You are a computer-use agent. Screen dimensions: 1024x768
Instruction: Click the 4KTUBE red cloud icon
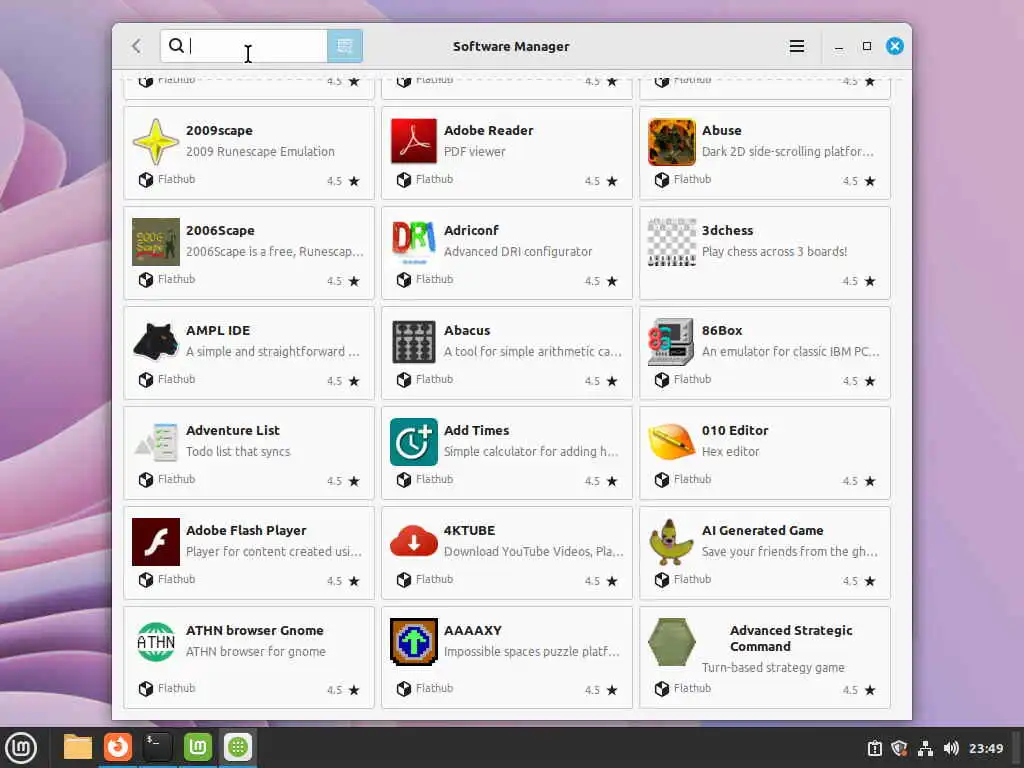pos(413,541)
